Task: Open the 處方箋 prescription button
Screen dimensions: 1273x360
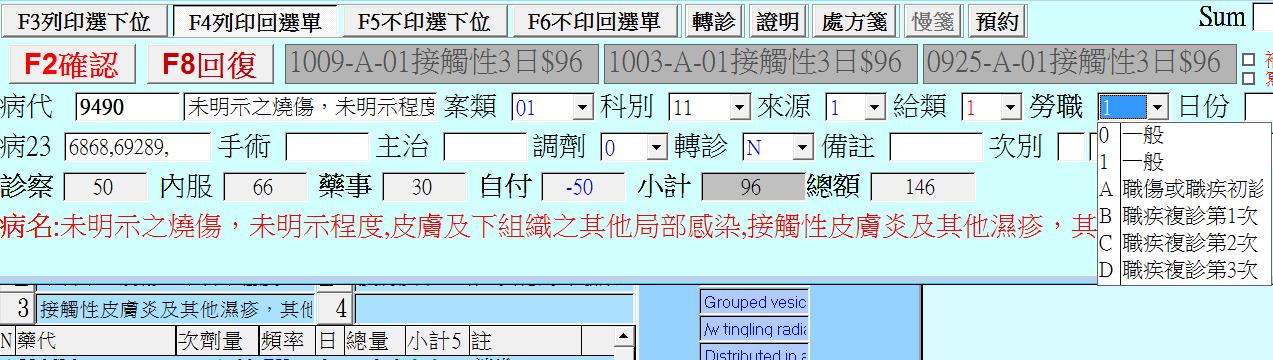Action: click(x=853, y=21)
